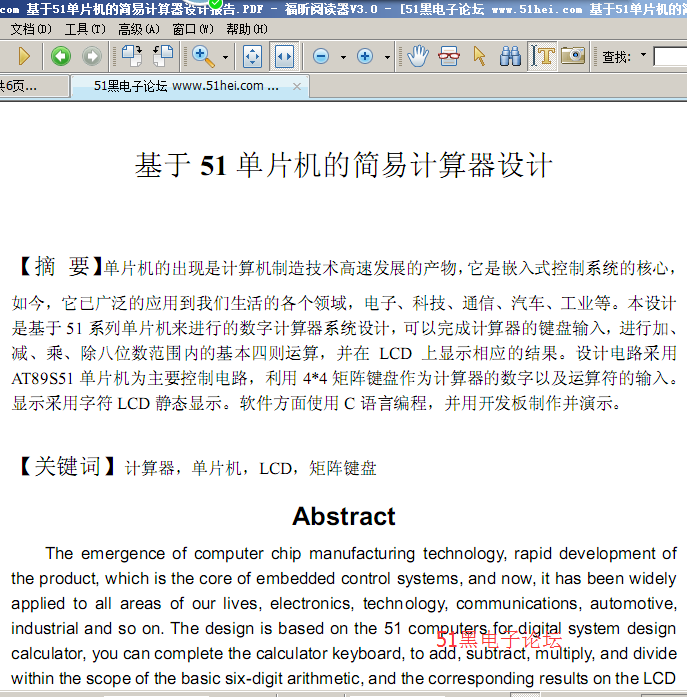
Task: Open dropdown next to zoom in button
Action: click(387, 57)
